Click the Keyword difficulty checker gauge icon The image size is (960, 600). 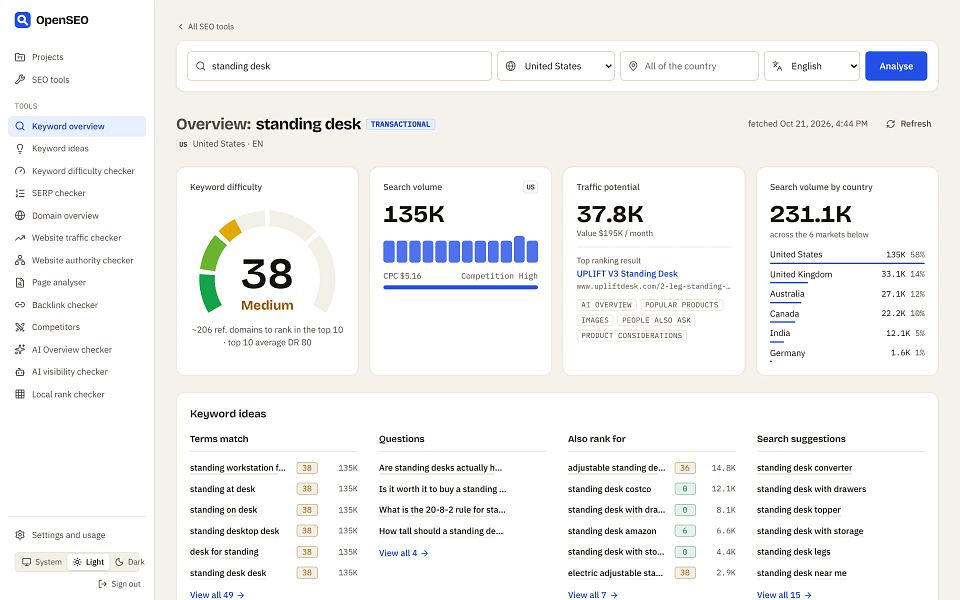point(20,171)
